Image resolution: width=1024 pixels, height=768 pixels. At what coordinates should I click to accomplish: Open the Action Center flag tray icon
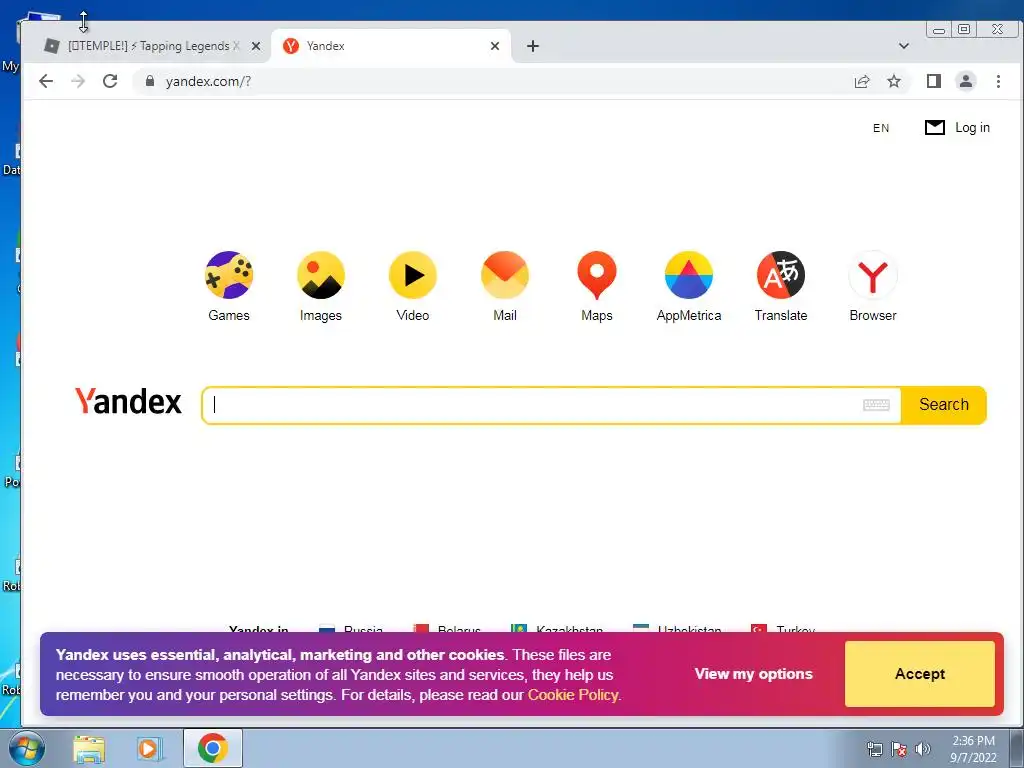[899, 749]
